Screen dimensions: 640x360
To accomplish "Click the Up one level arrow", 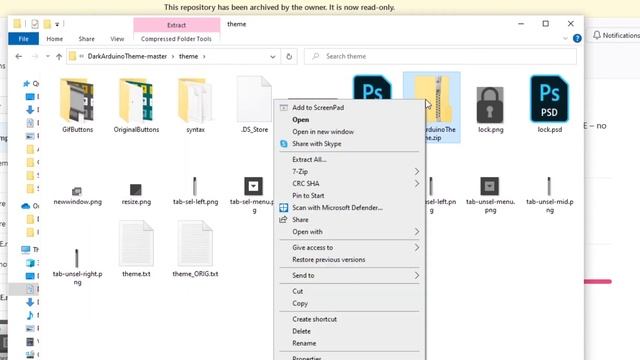I will 59,56.
